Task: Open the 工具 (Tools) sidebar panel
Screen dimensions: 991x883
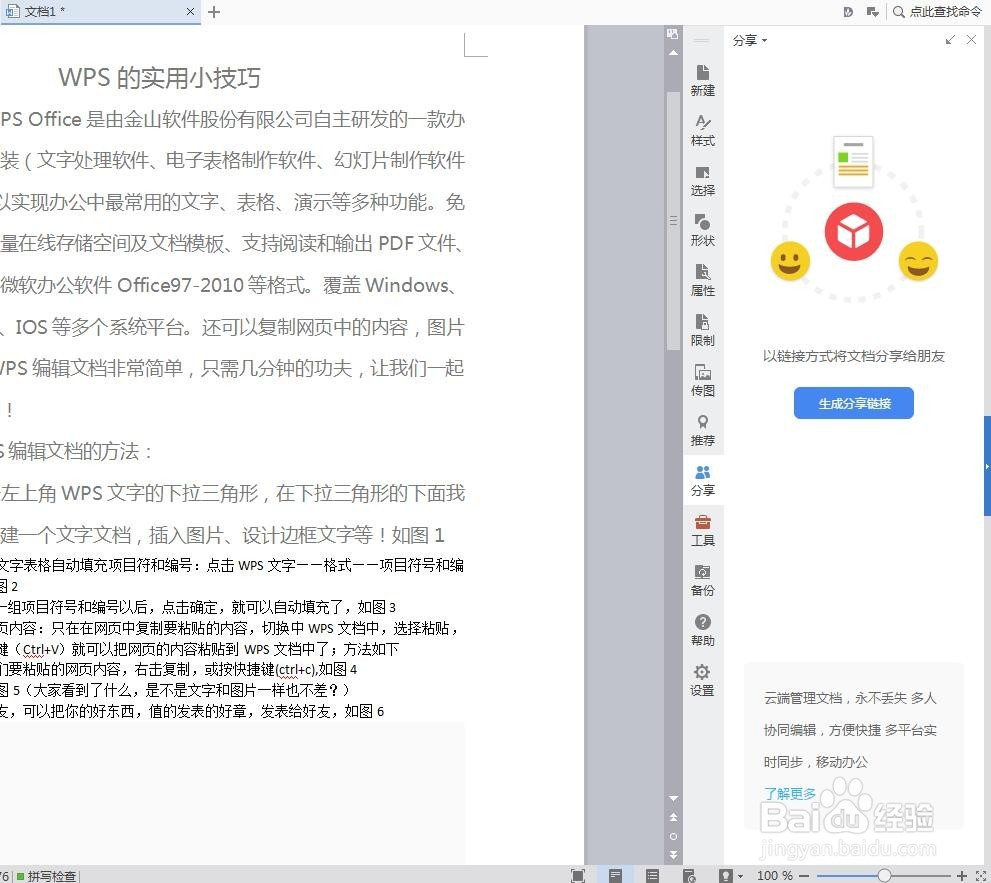Action: click(x=702, y=531)
